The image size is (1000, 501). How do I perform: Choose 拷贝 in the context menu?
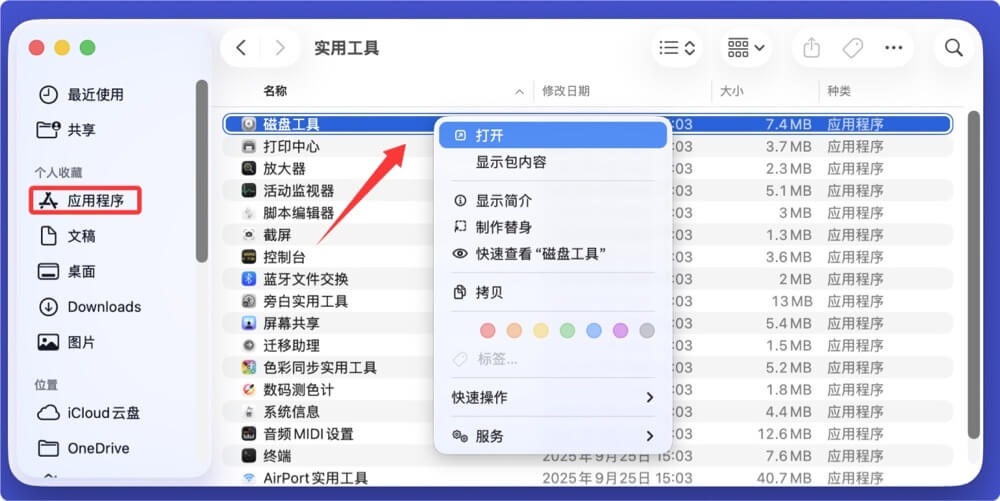pyautogui.click(x=553, y=293)
